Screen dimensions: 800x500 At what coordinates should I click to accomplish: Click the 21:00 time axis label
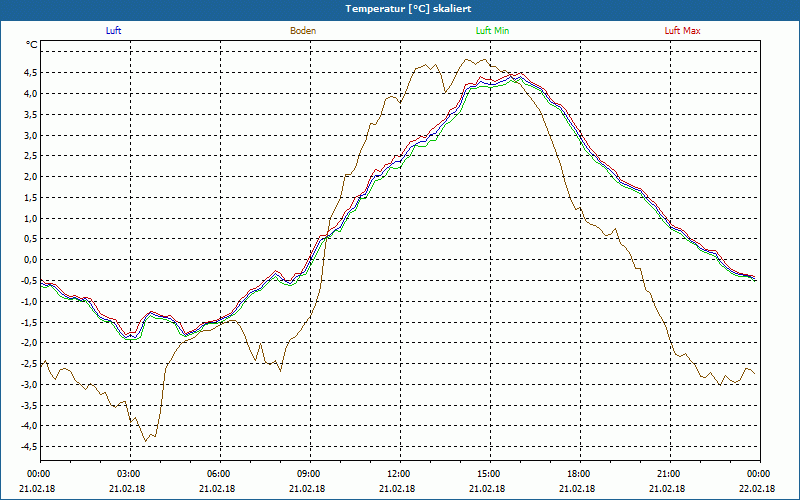670,474
